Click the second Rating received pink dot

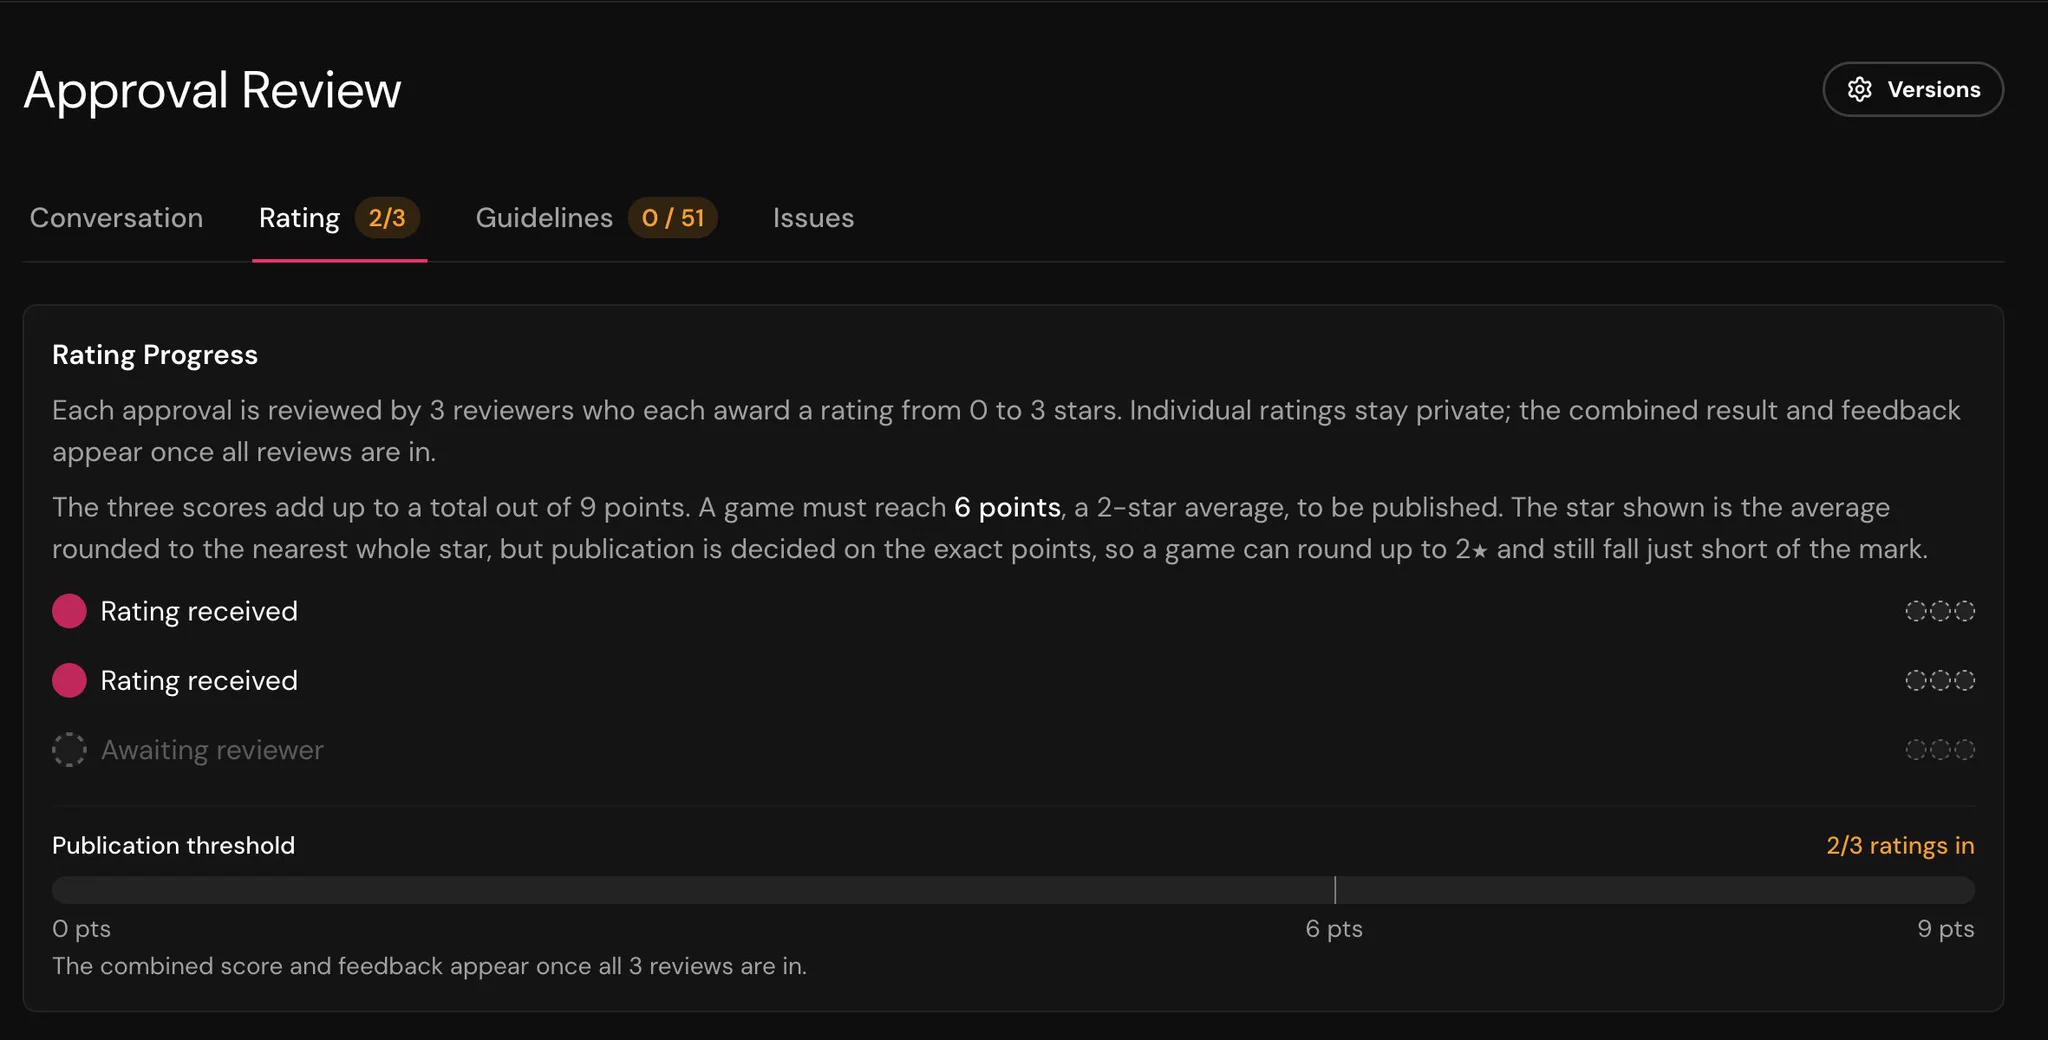coord(69,680)
